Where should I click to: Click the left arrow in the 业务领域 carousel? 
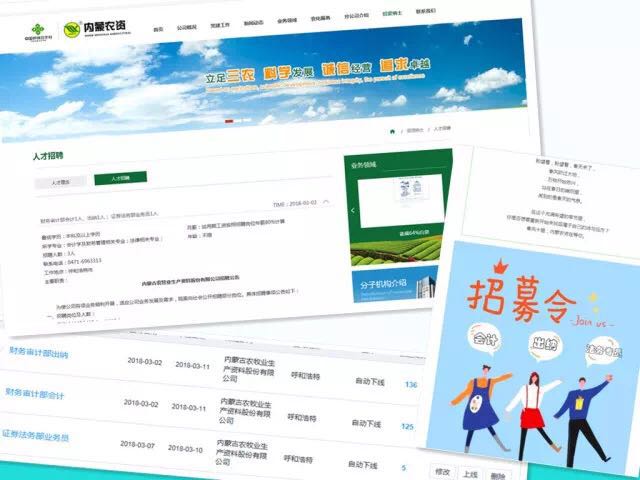tap(353, 211)
